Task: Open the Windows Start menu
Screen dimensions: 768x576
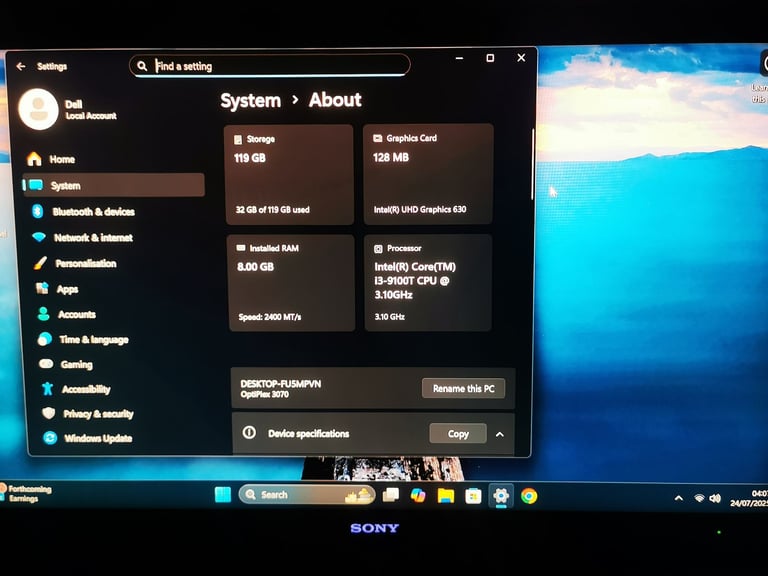Action: tap(223, 495)
